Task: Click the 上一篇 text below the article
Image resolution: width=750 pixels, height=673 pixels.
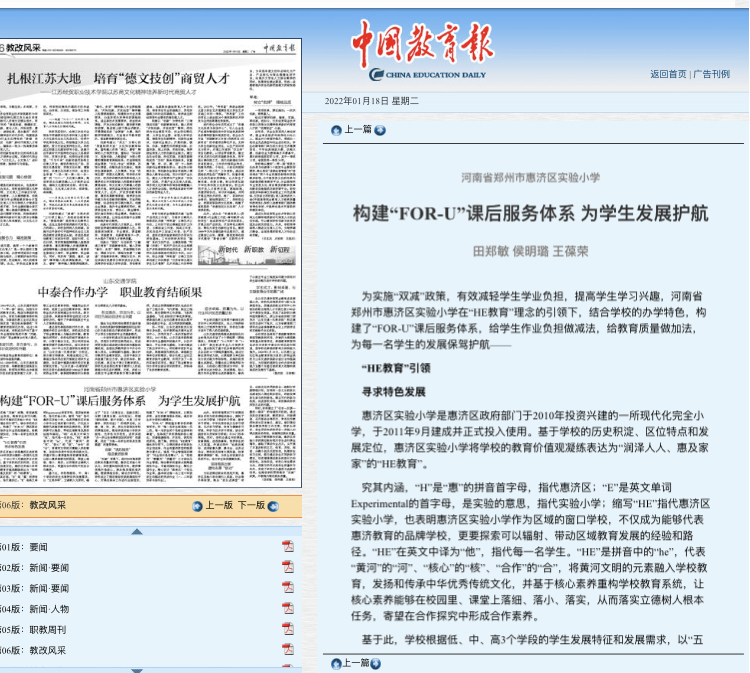Action: [x=357, y=663]
